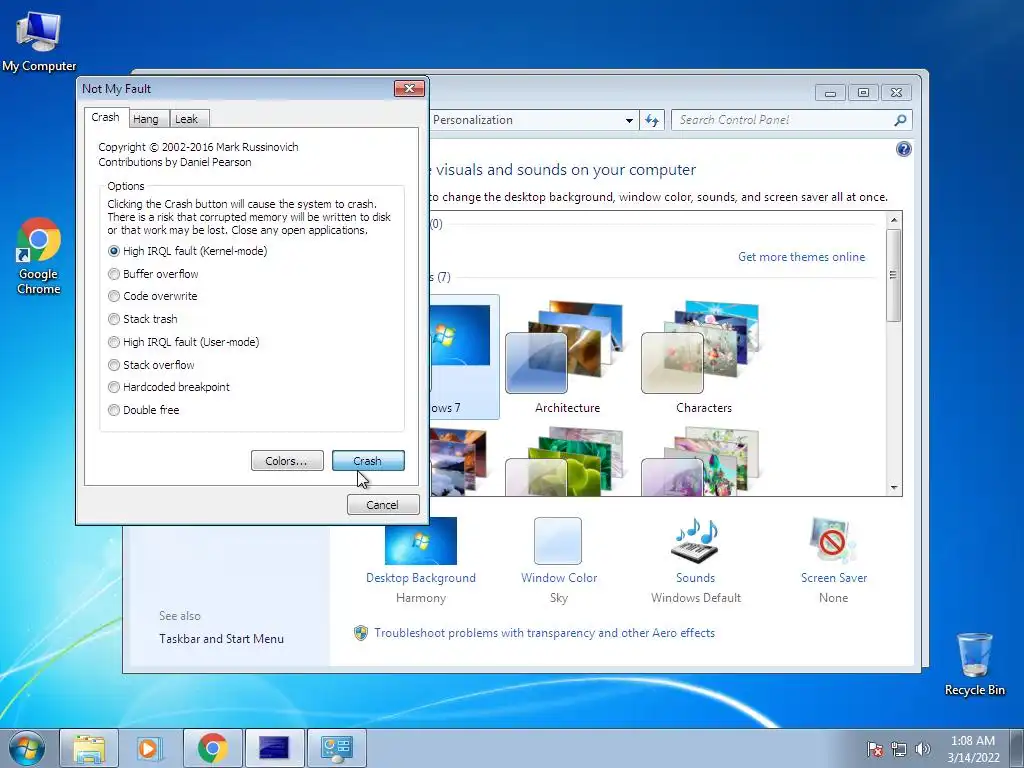
Task: Open the Recycle Bin on desktop
Action: (974, 664)
